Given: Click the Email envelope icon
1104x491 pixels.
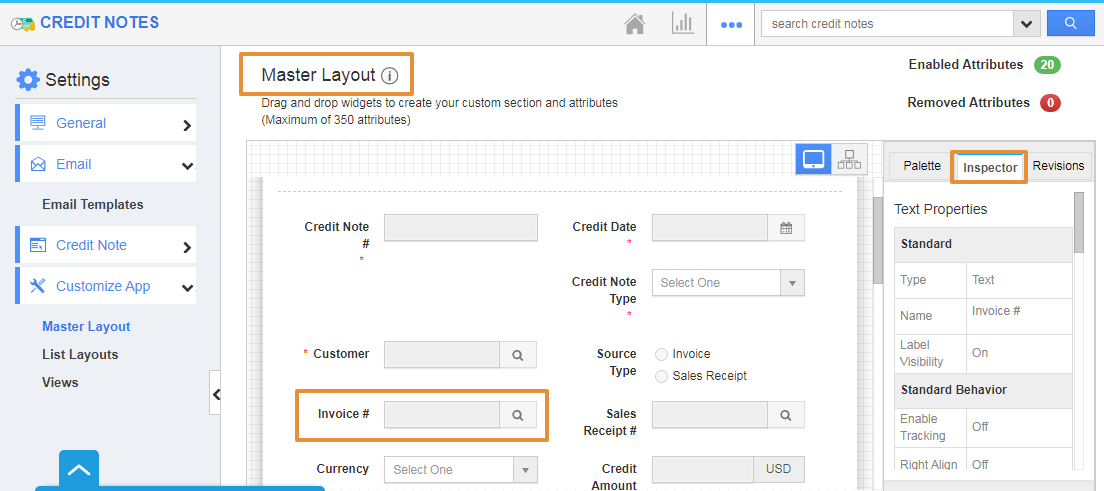Looking at the screenshot, I should pyautogui.click(x=38, y=164).
